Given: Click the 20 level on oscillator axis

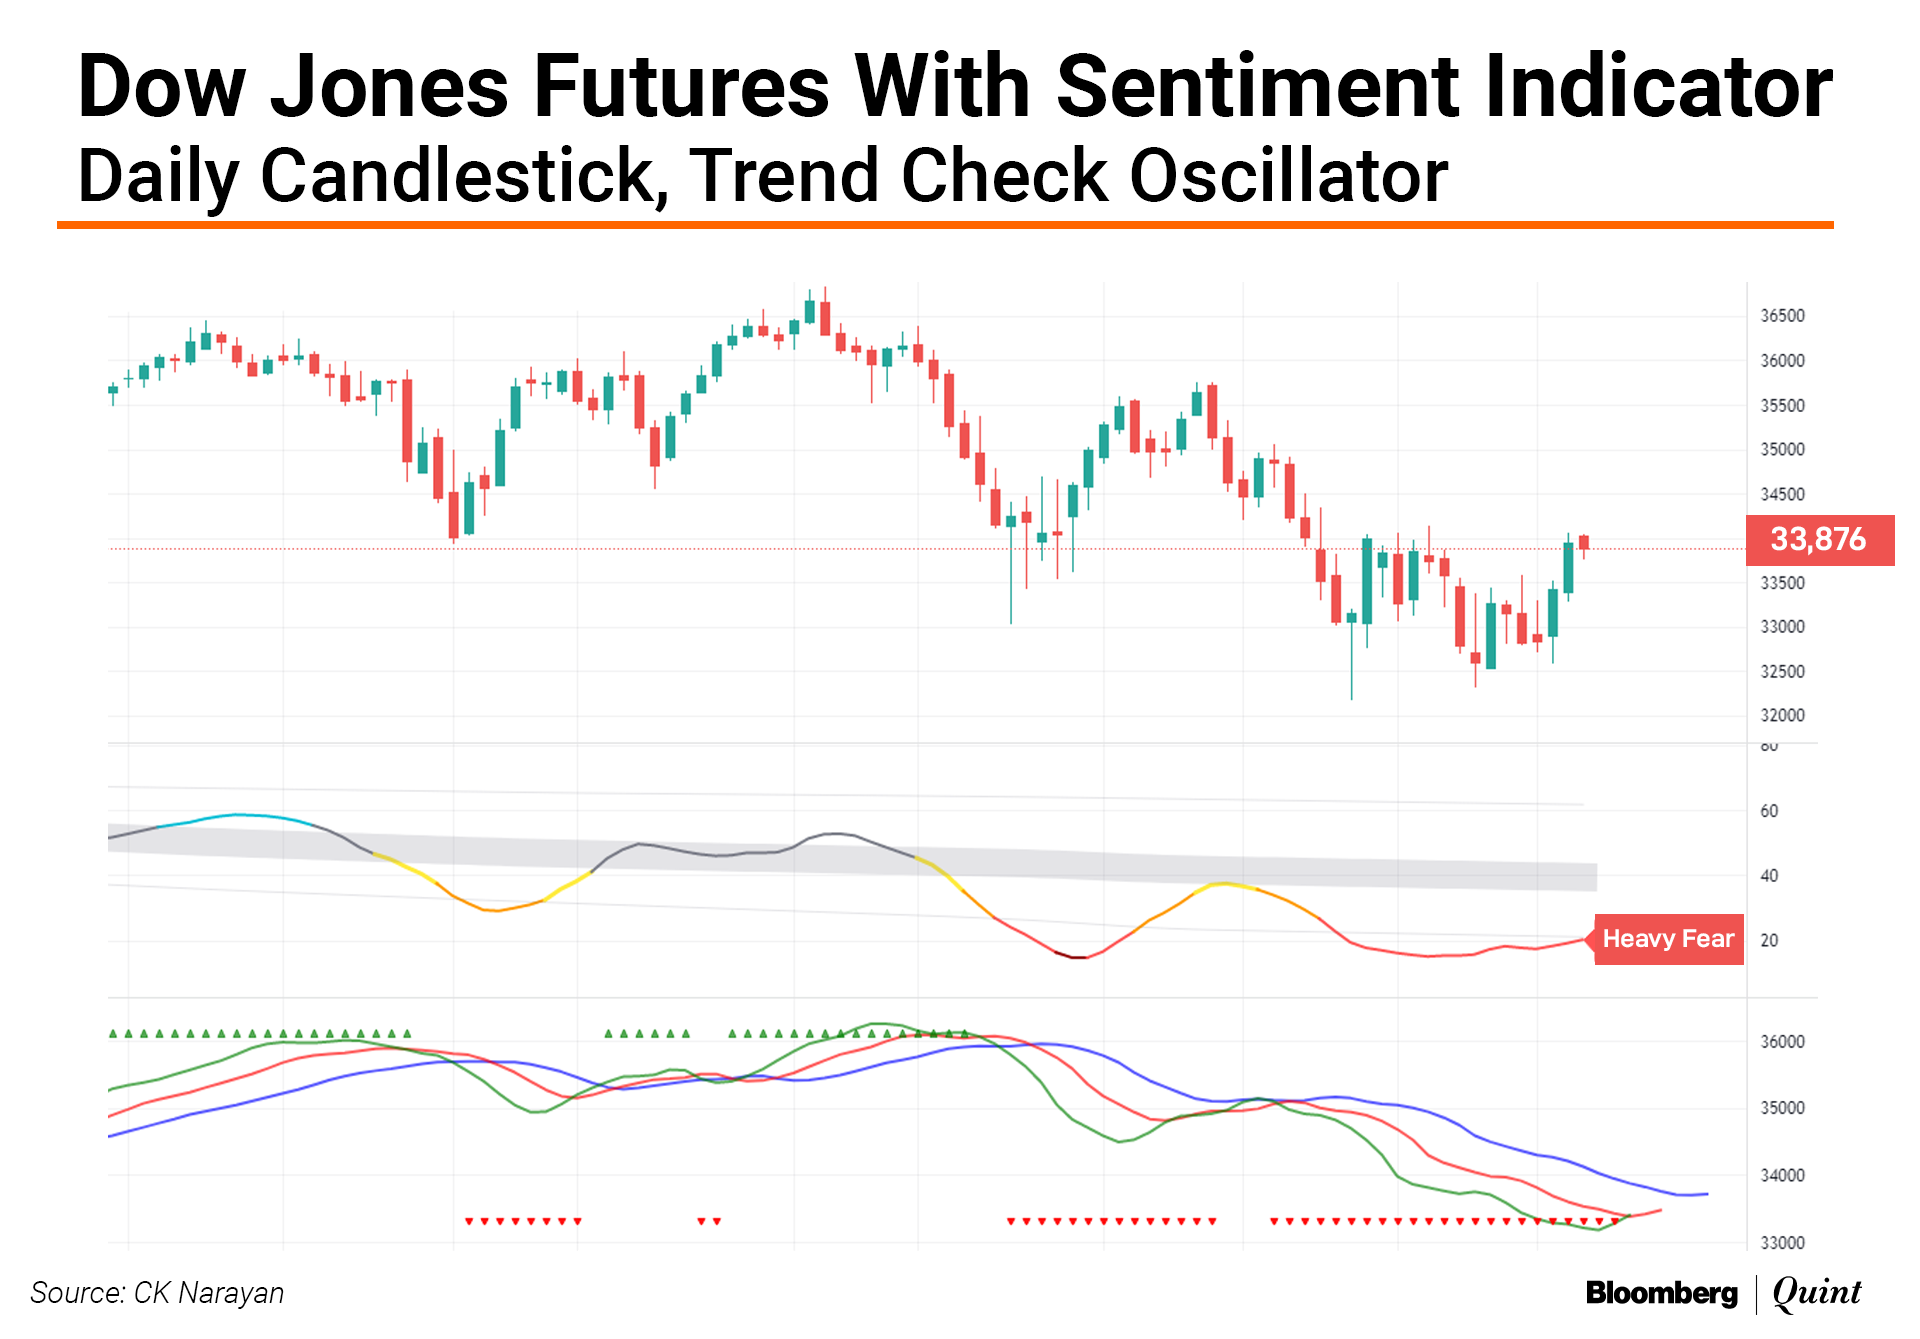Looking at the screenshot, I should coord(1769,940).
